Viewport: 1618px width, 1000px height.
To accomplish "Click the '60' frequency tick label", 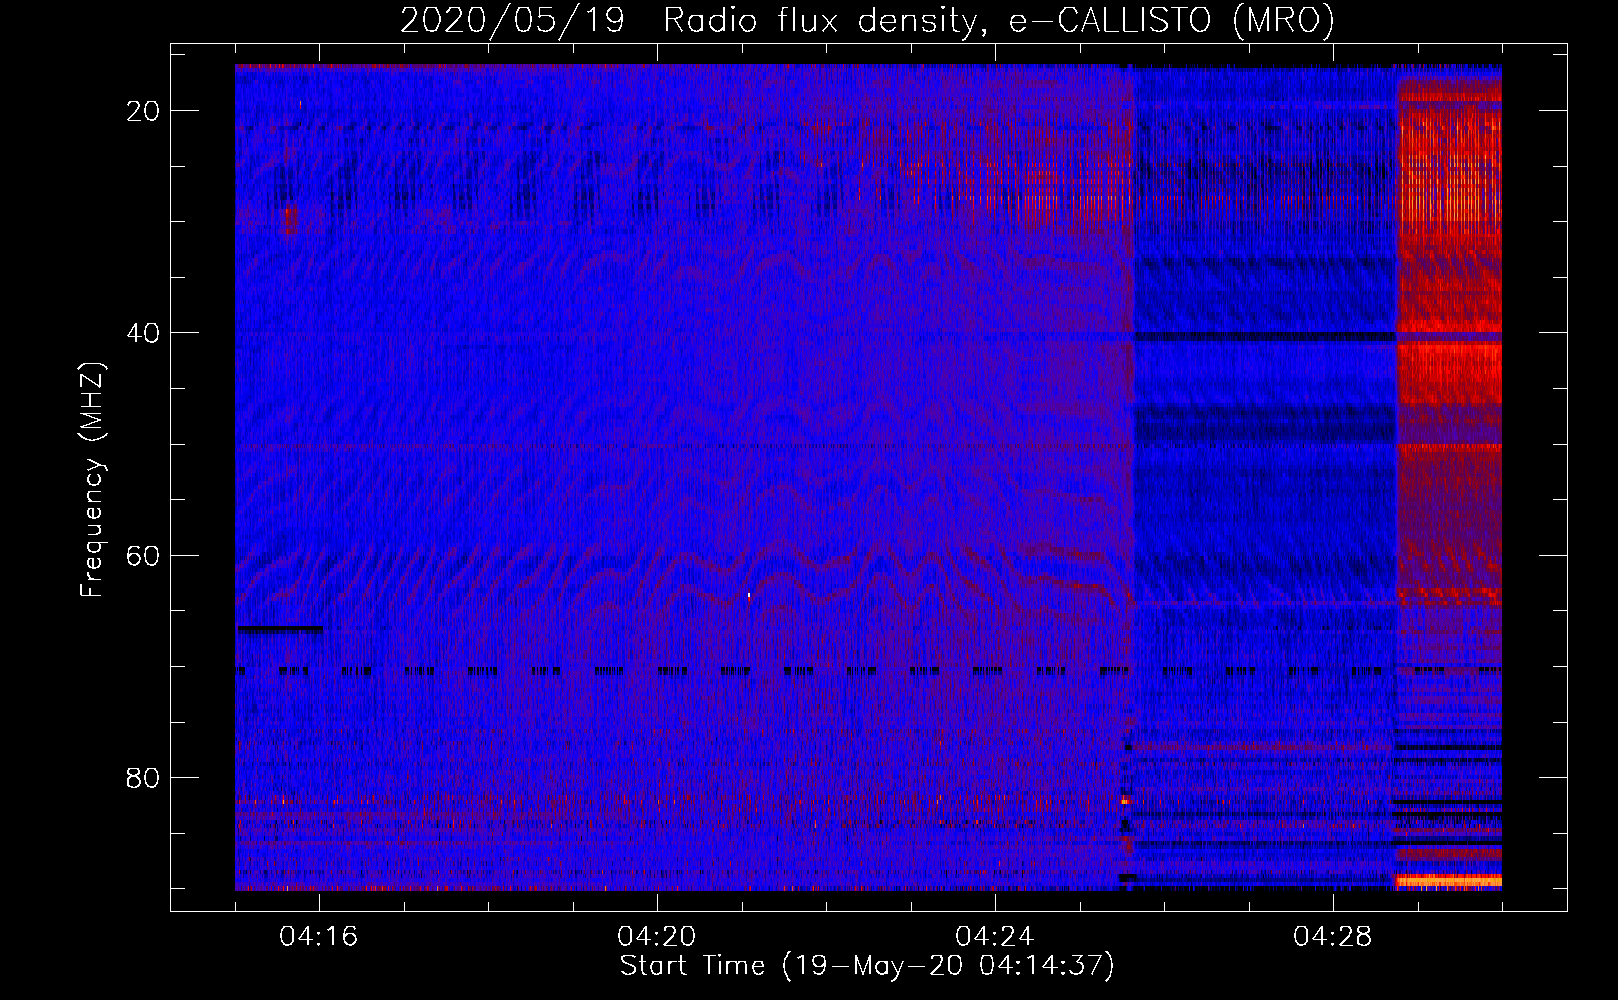I will pyautogui.click(x=144, y=555).
